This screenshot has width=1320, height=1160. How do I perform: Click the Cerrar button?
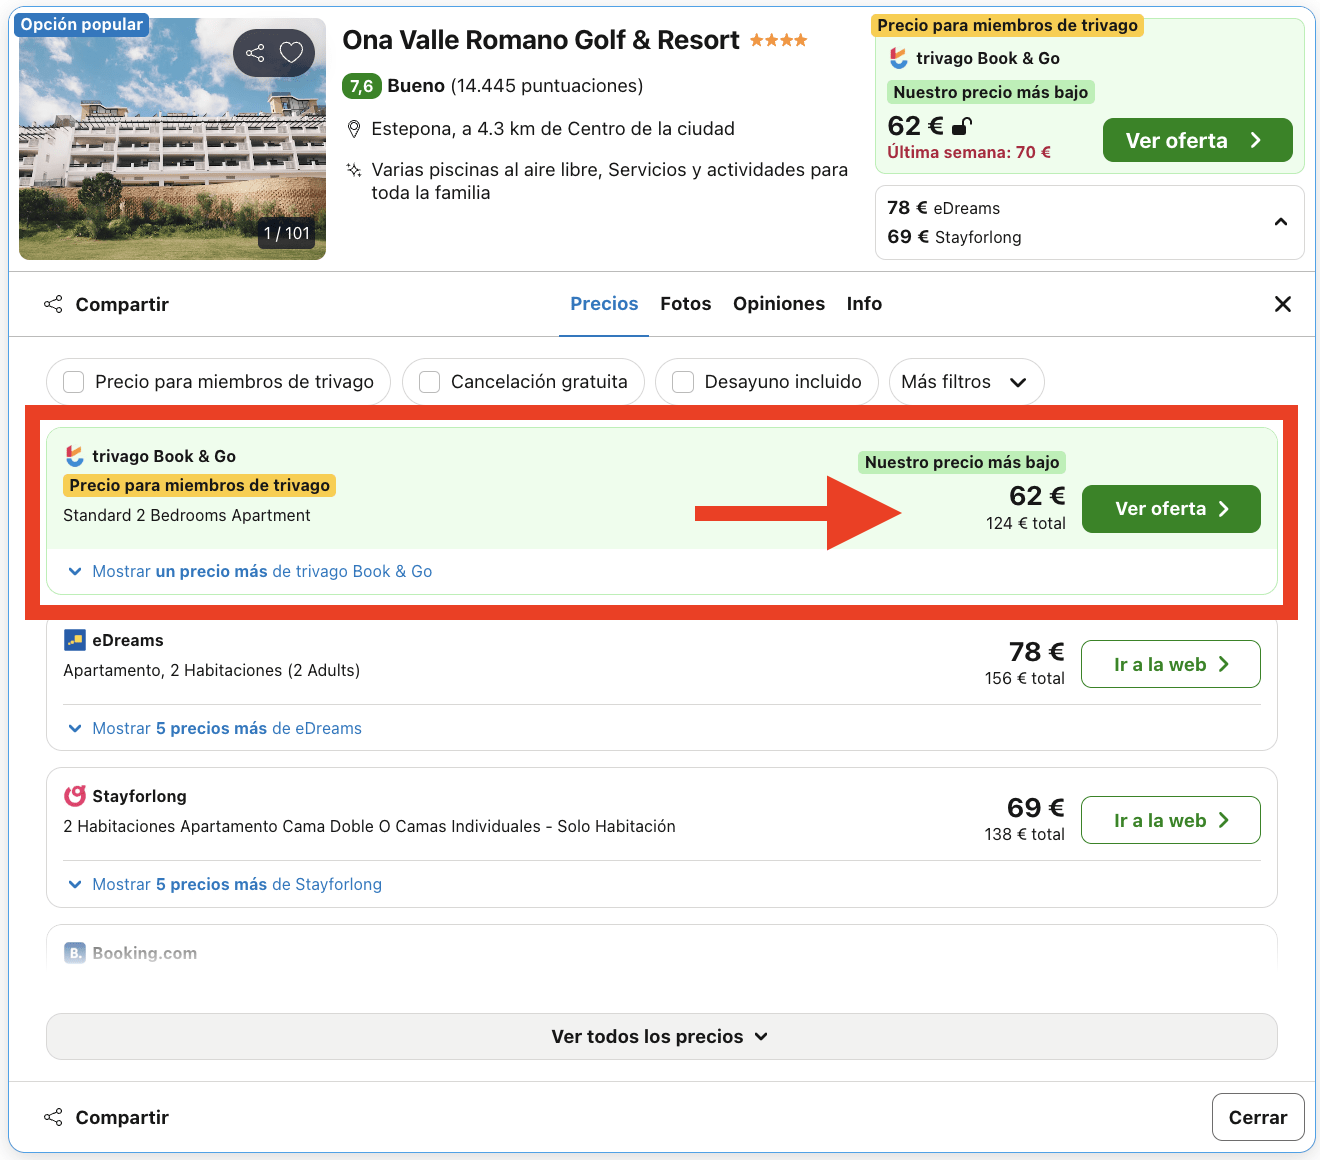[1258, 1117]
